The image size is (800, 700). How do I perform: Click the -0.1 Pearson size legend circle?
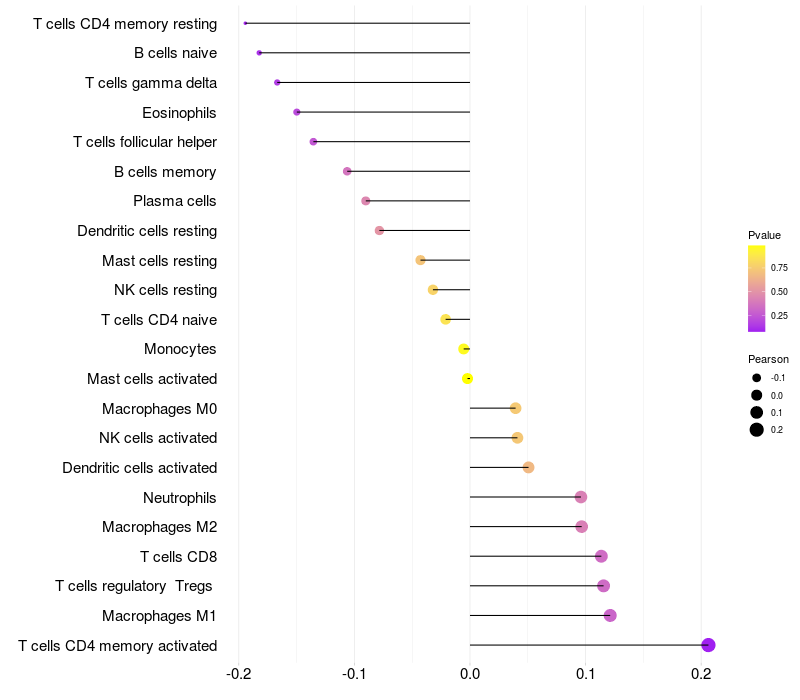pos(757,378)
